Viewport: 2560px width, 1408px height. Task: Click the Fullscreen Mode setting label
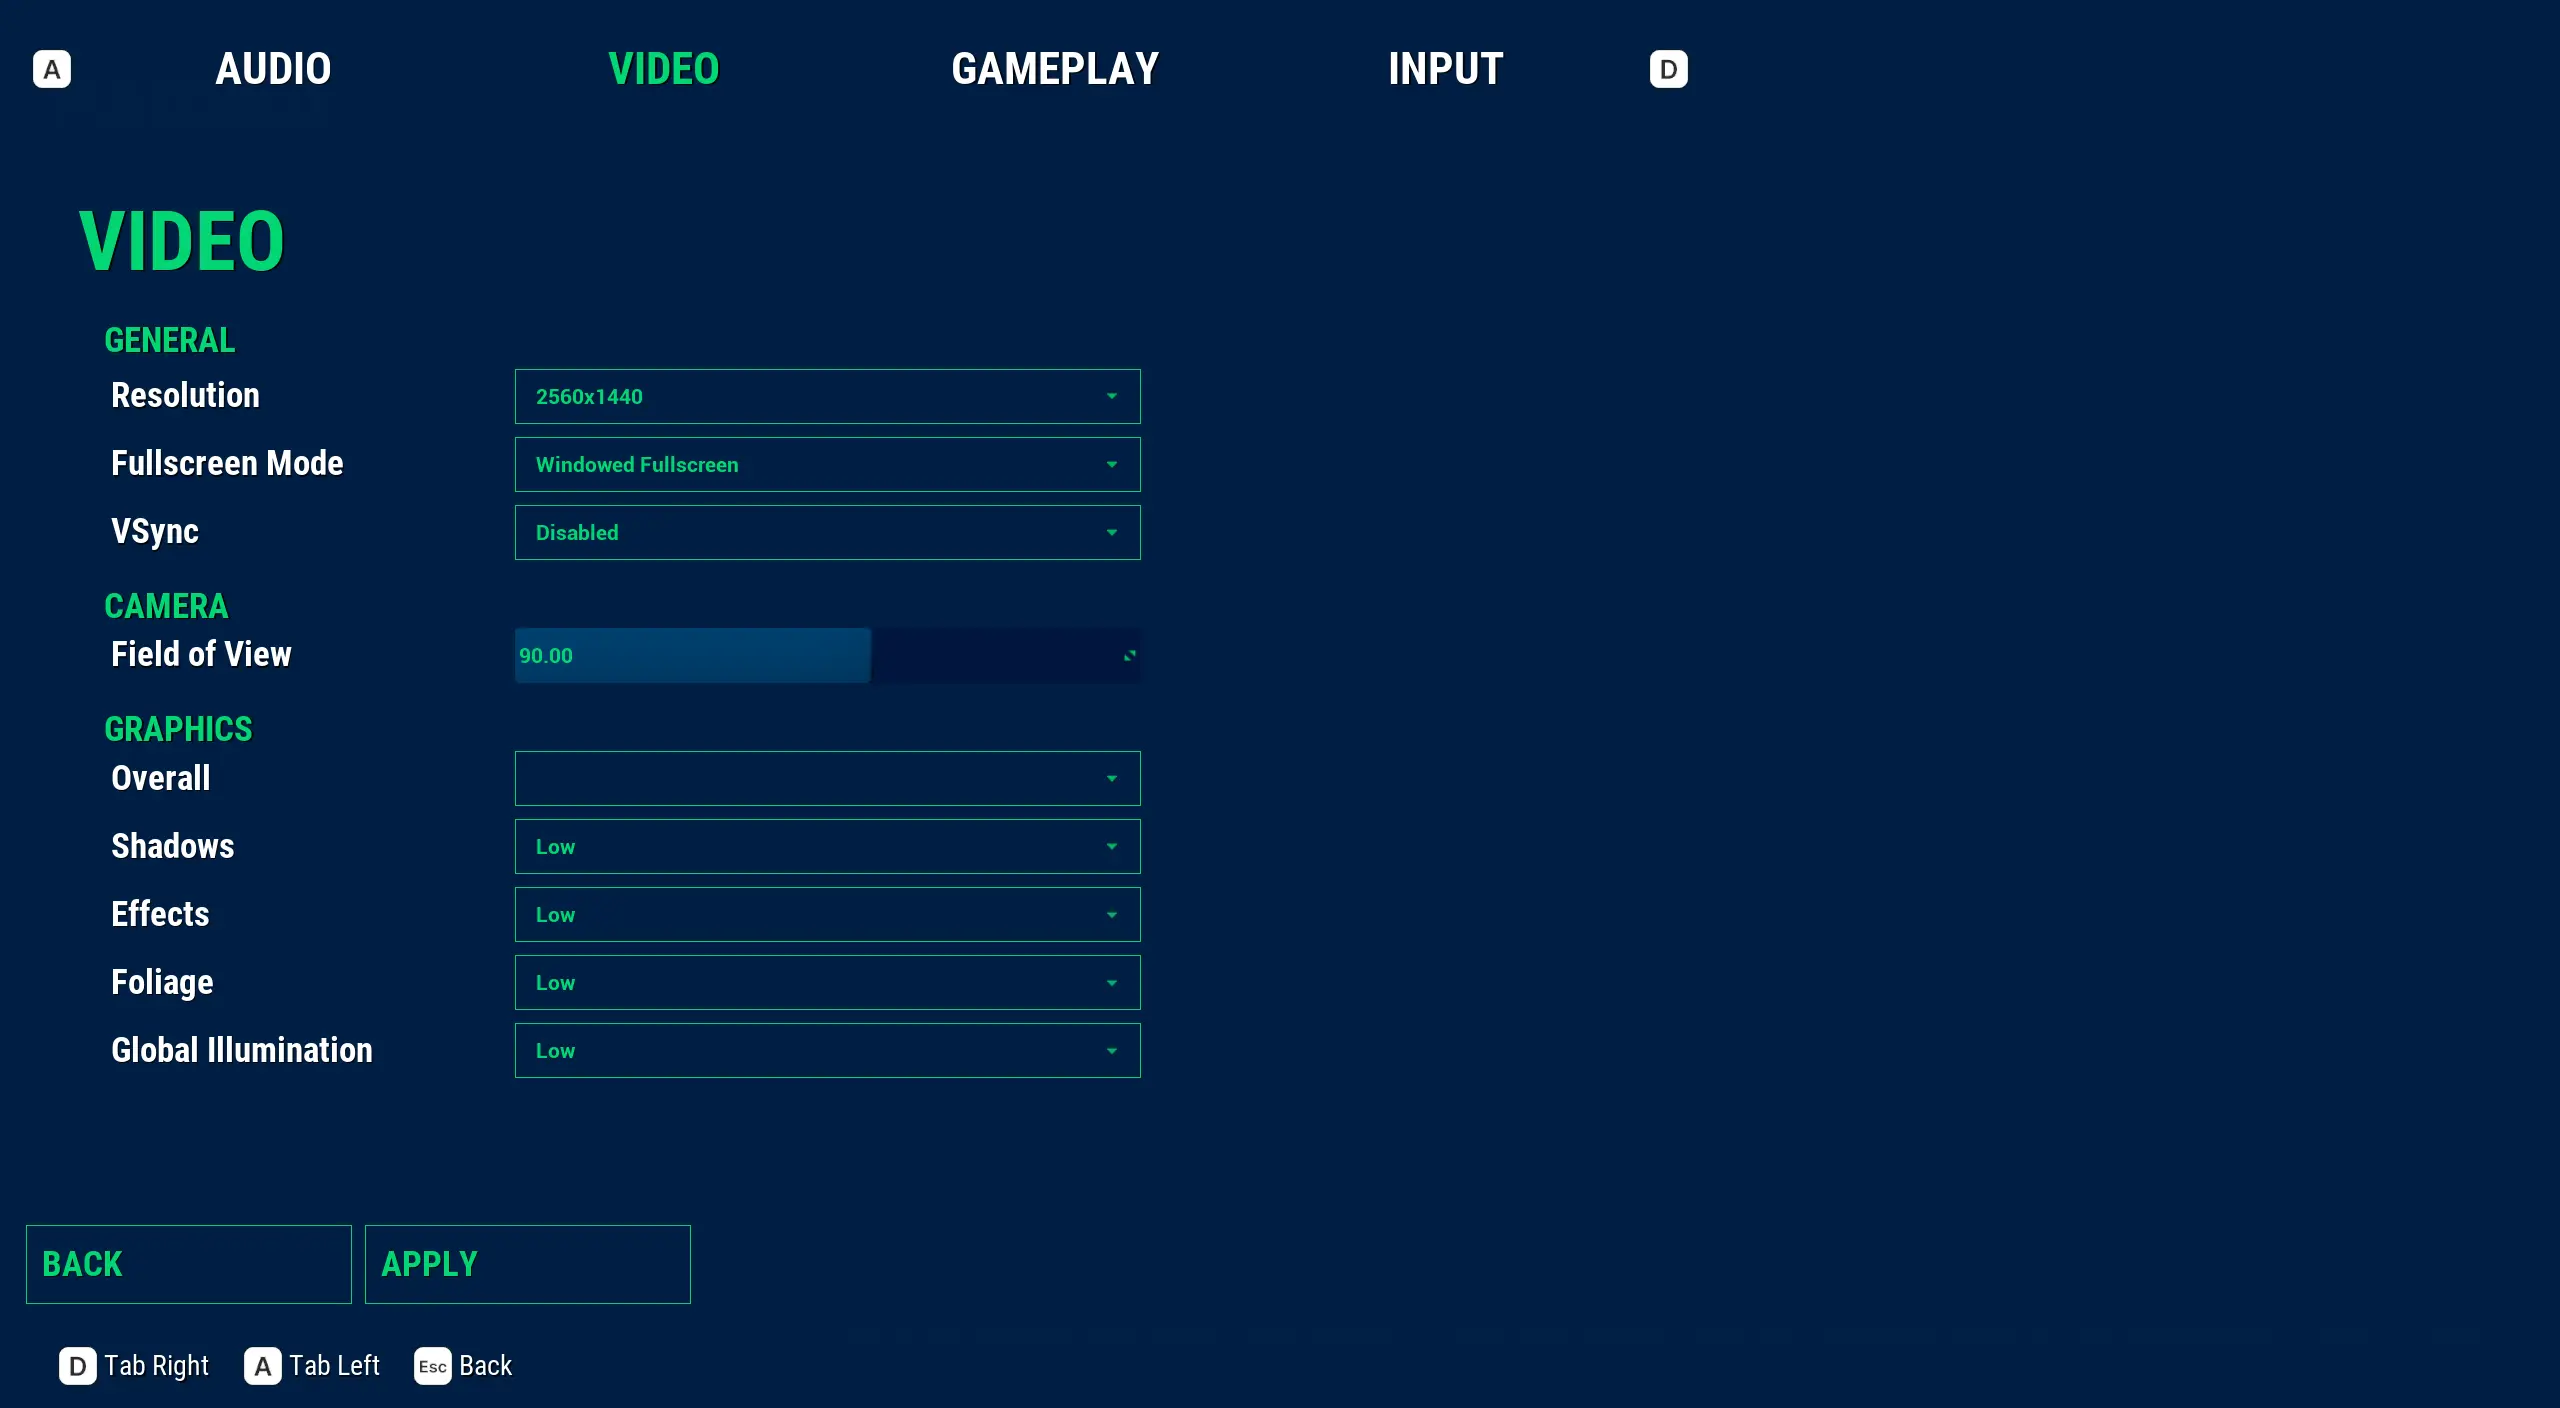coord(228,463)
